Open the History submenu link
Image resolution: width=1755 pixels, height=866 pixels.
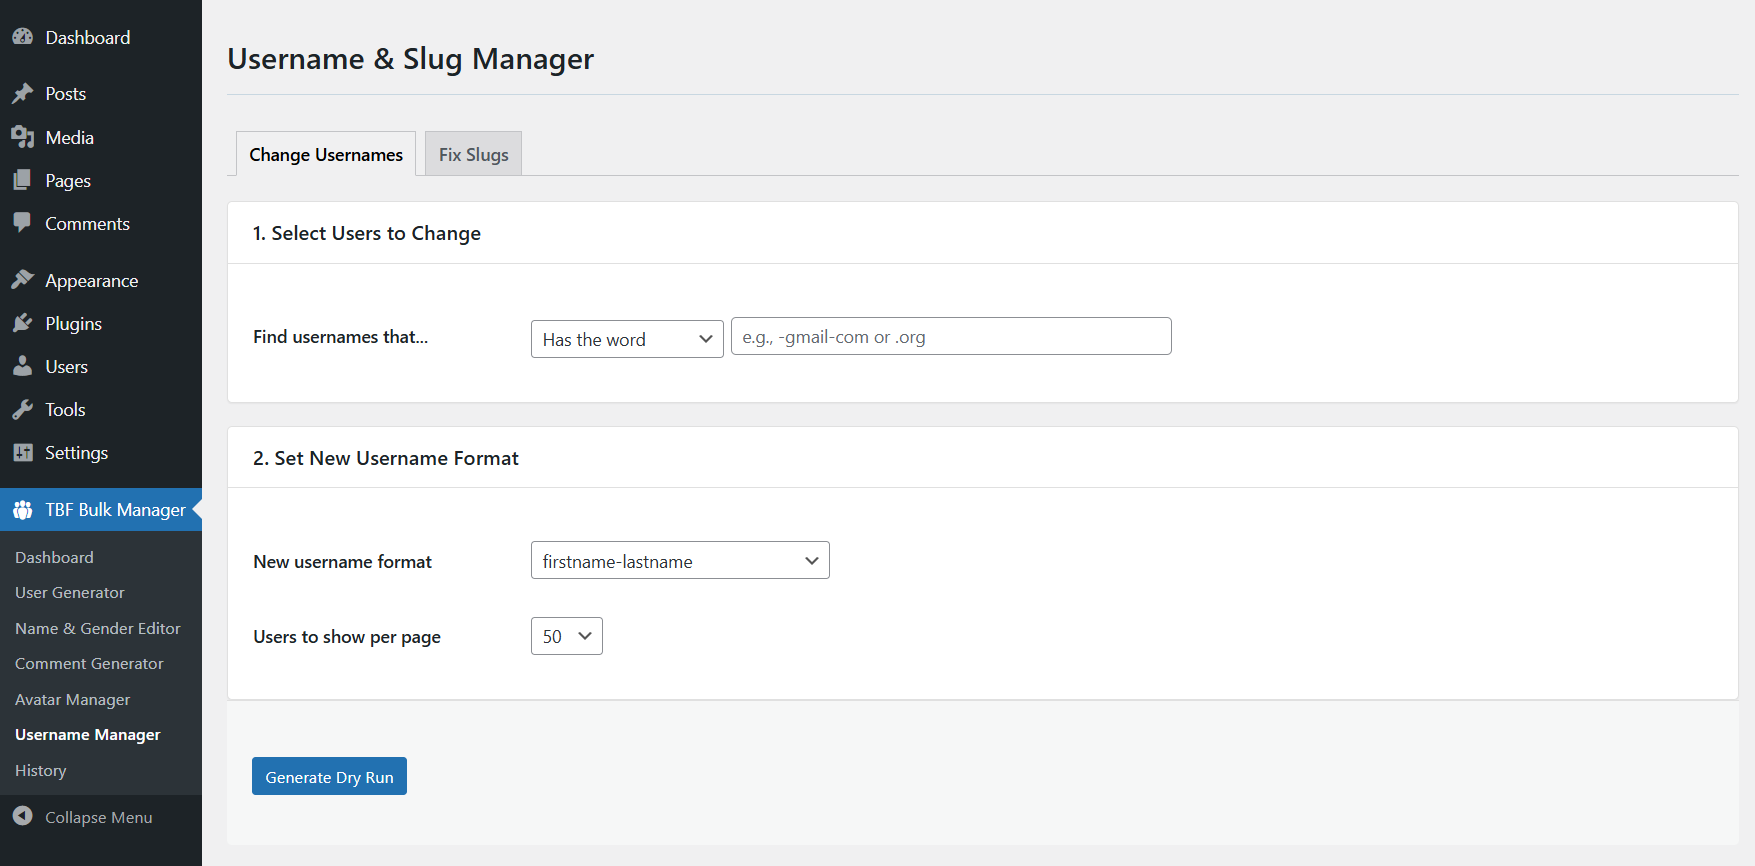point(41,771)
